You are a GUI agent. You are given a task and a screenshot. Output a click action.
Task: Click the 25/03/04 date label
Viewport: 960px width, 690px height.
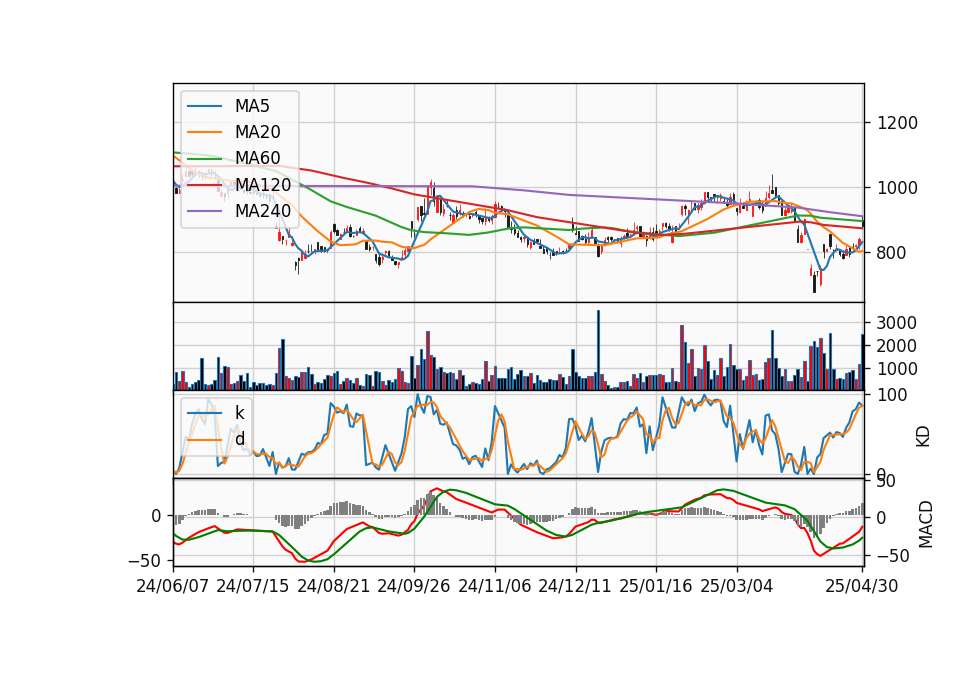click(737, 586)
